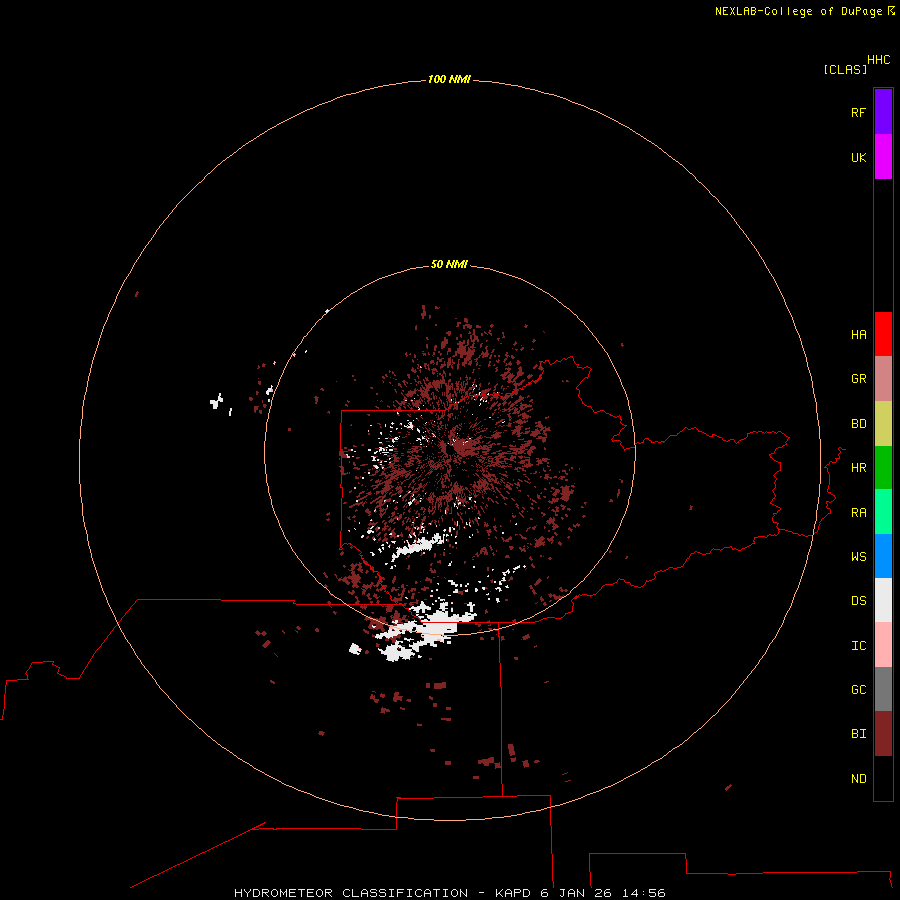Click the HA red legend swatch
900x900 pixels.
(883, 334)
